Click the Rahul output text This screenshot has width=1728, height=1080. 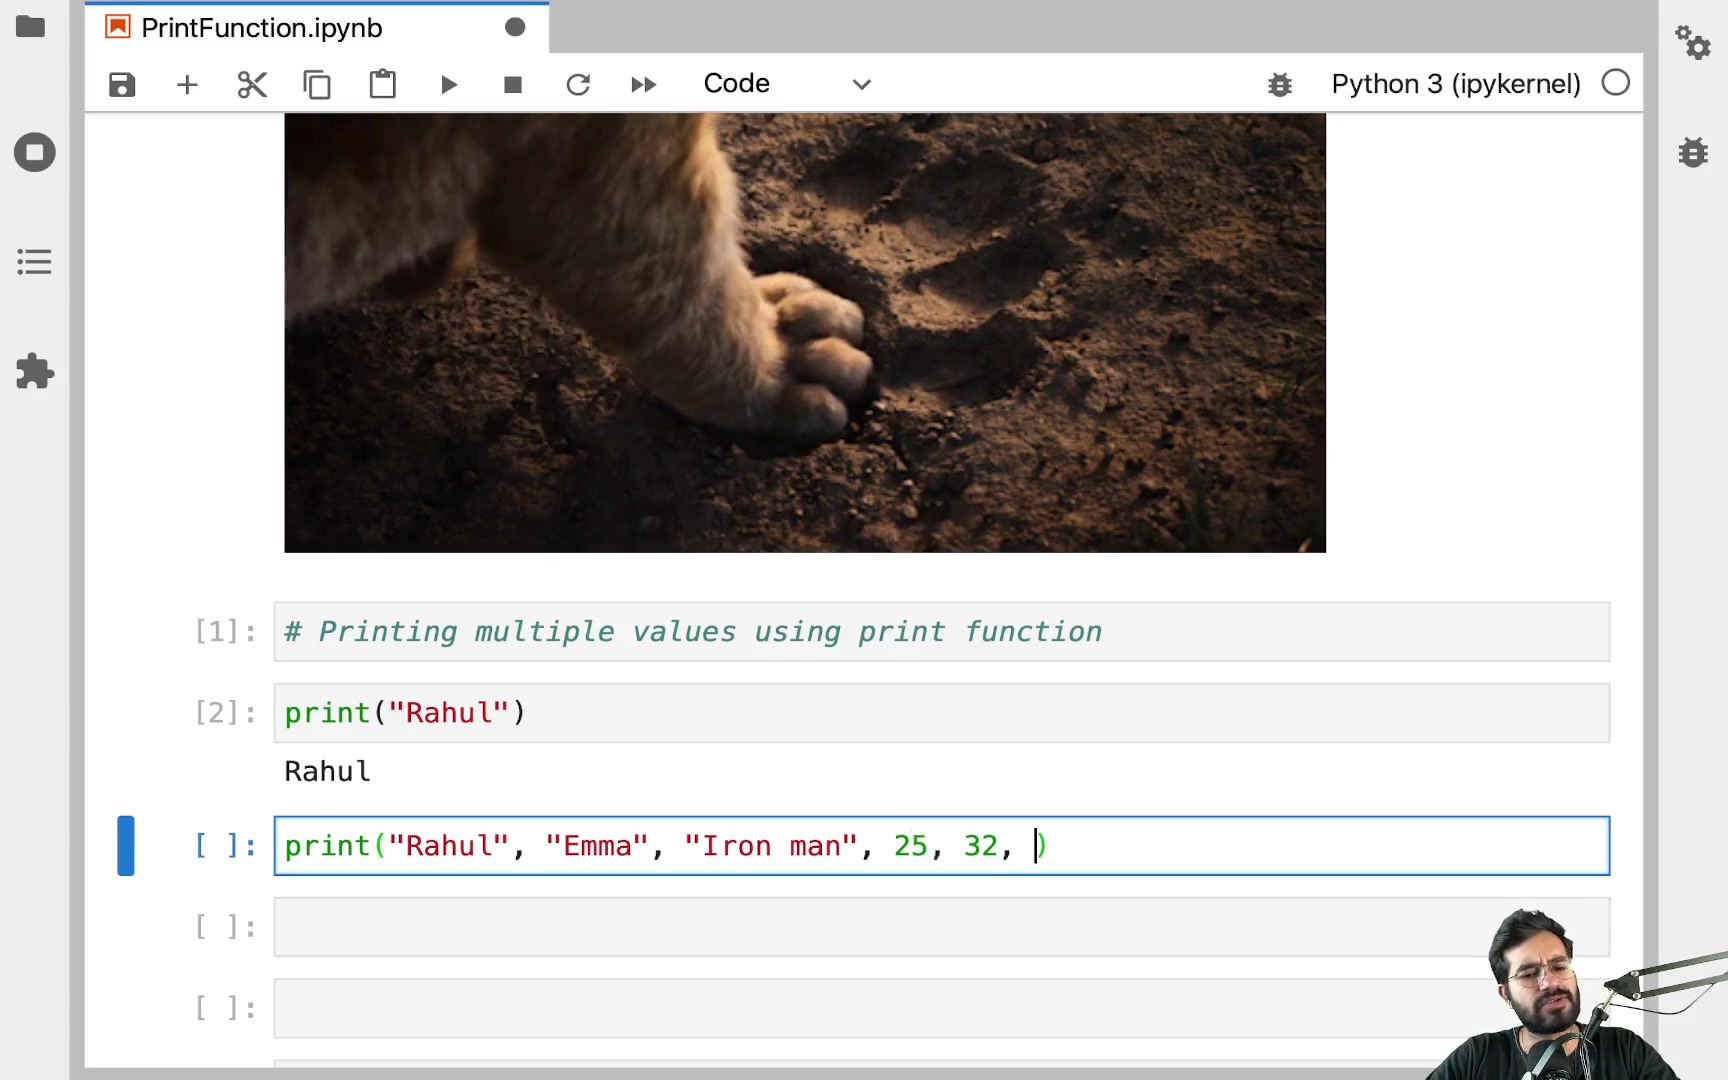pos(328,772)
